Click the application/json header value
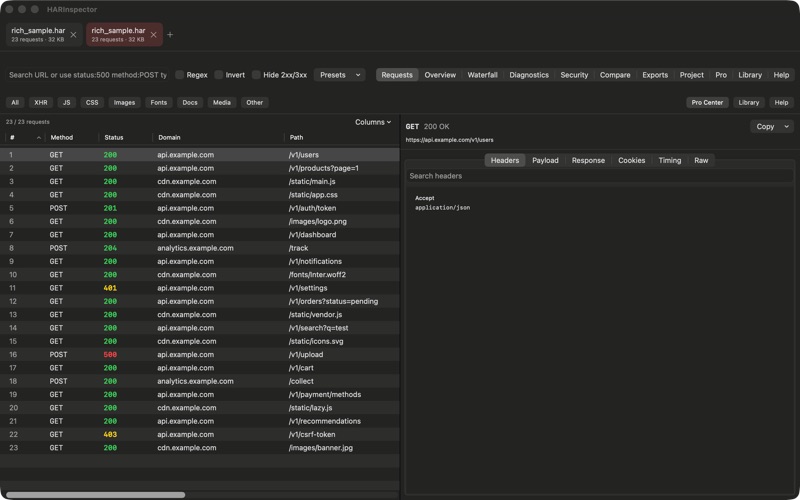The width and height of the screenshot is (800, 500). [x=442, y=208]
